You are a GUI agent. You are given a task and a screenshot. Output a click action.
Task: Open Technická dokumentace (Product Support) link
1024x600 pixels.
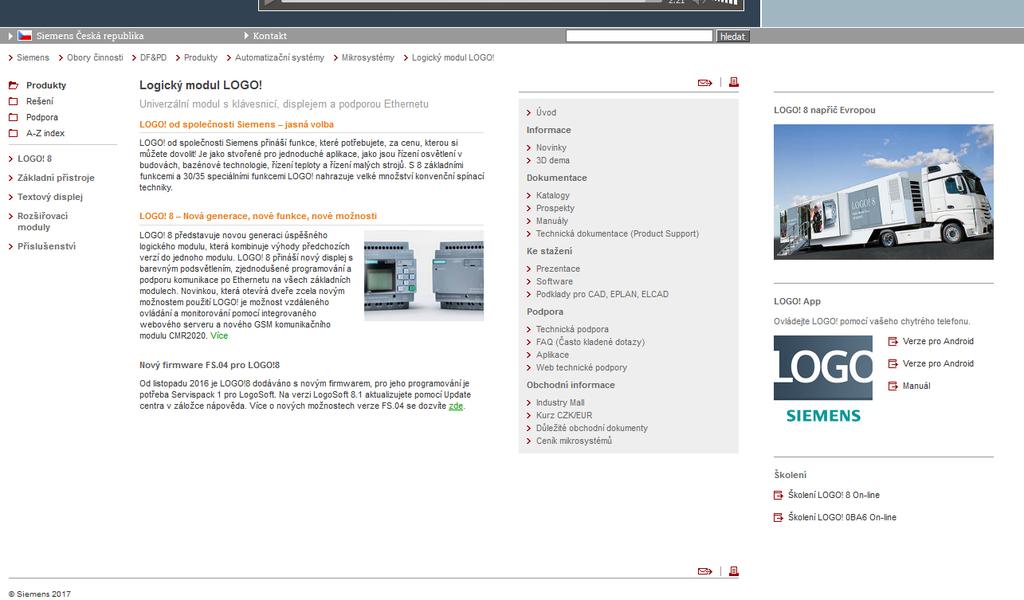click(x=617, y=234)
